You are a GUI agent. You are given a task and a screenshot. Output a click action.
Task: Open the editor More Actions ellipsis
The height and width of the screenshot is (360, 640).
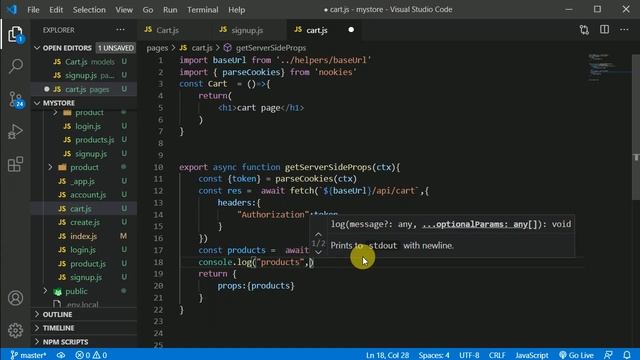pyautogui.click(x=624, y=30)
